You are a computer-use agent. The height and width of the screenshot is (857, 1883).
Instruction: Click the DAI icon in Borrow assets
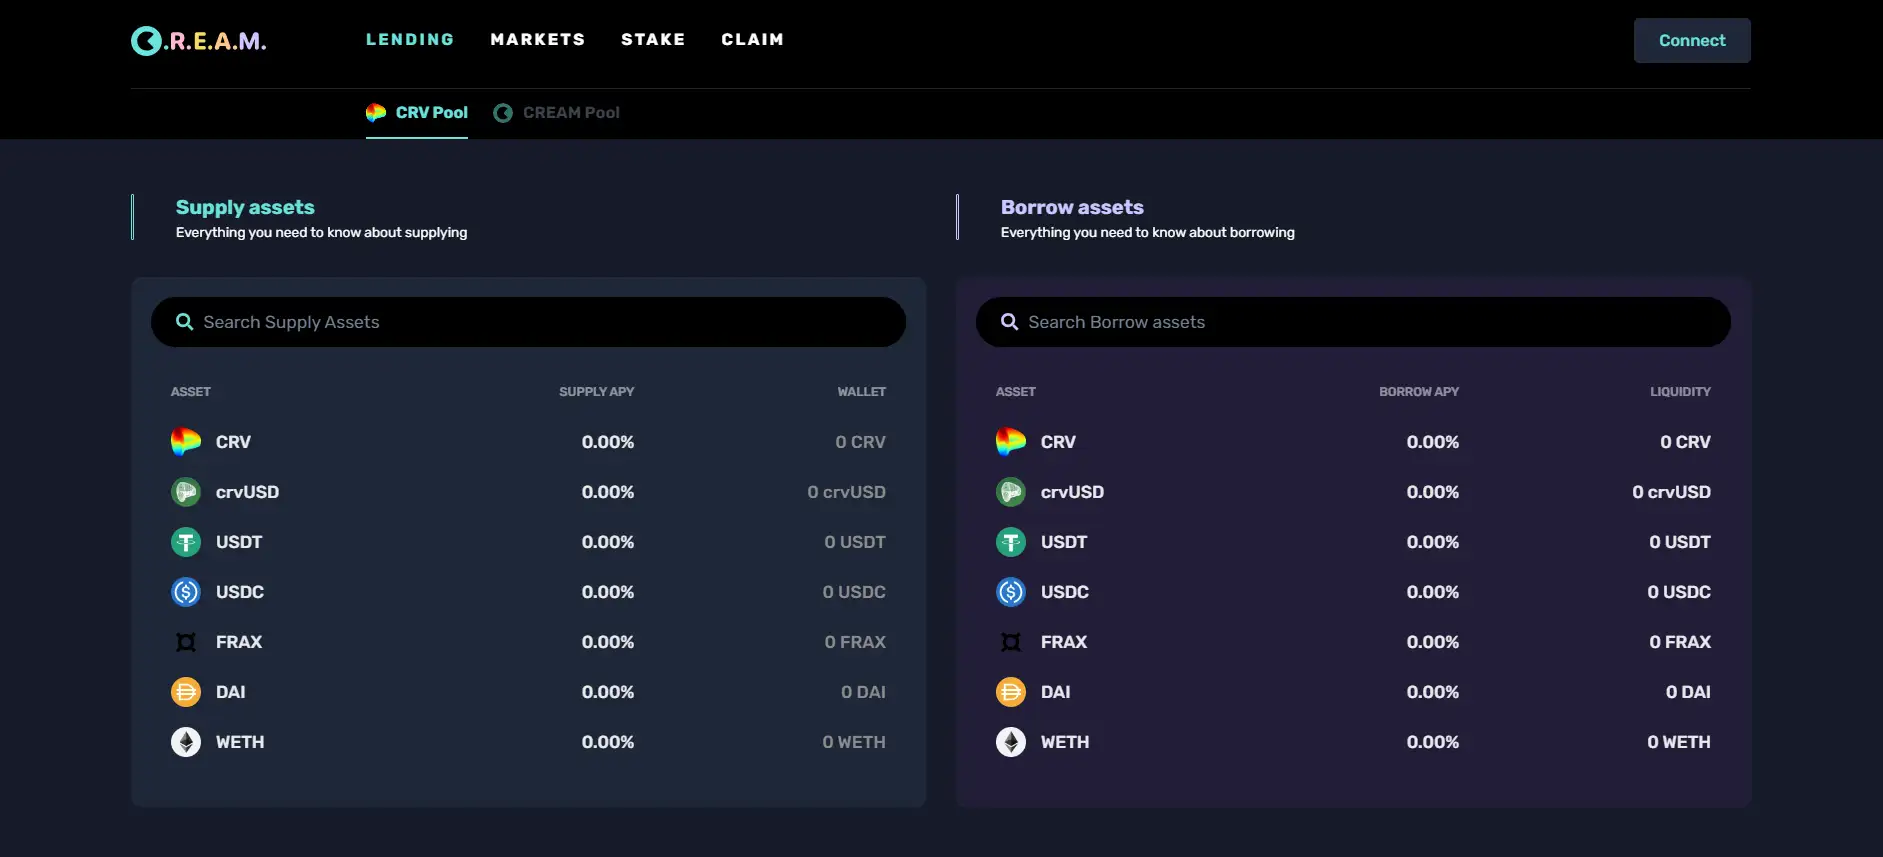click(1011, 692)
